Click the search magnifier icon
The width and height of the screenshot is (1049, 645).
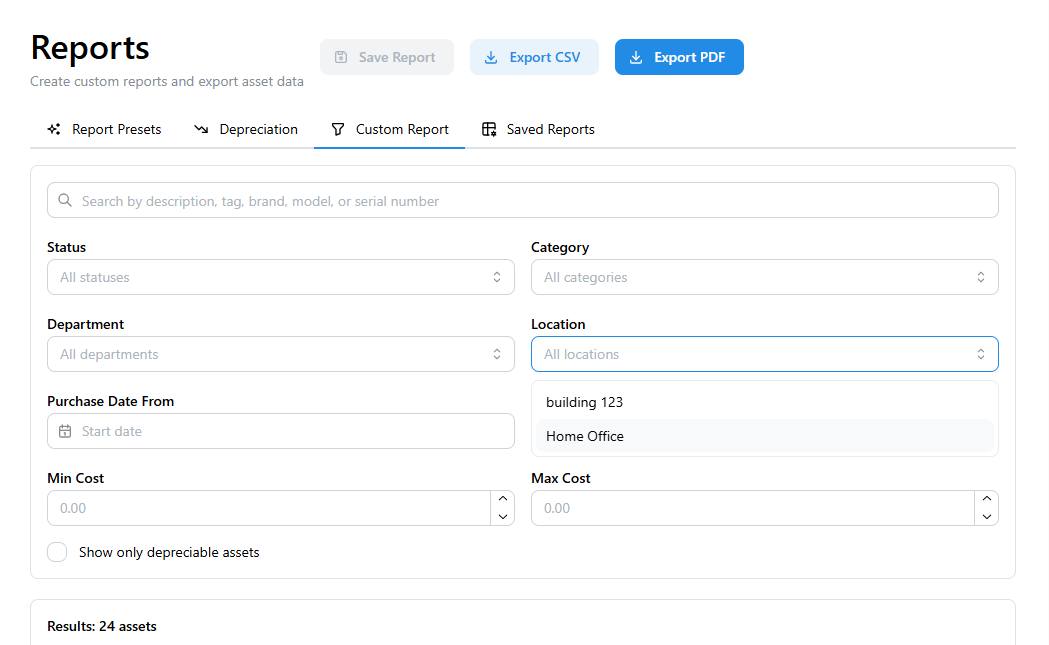coord(65,200)
